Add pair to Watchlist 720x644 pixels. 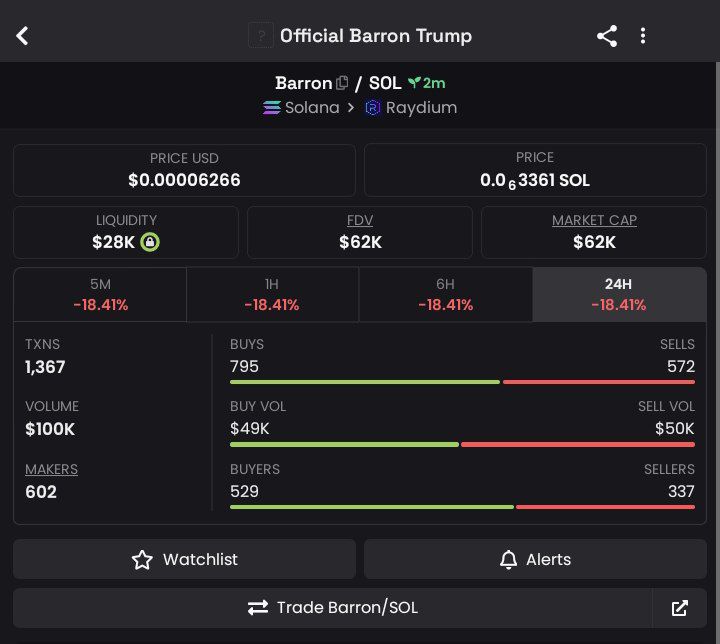184,559
